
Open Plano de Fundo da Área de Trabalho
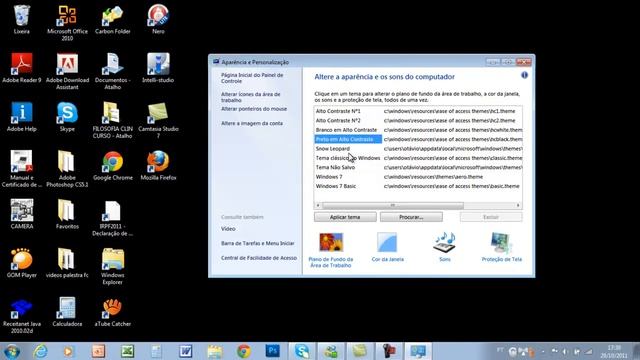(x=331, y=250)
